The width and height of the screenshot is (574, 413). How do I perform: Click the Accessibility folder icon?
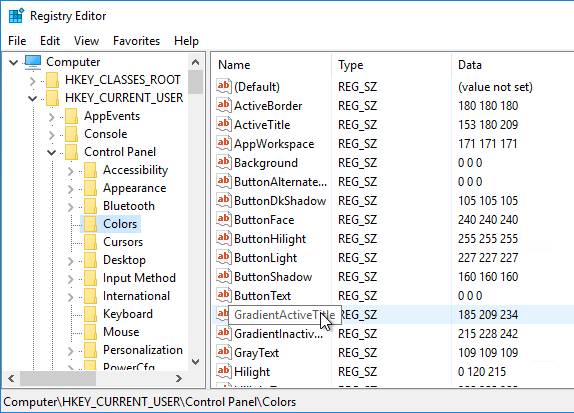coord(90,170)
